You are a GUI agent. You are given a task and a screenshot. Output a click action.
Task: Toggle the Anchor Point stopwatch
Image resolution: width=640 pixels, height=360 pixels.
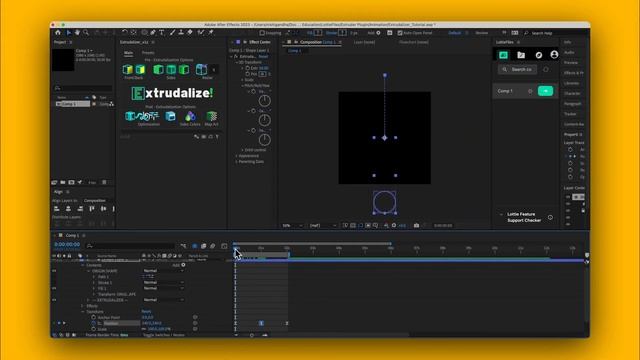click(93, 317)
